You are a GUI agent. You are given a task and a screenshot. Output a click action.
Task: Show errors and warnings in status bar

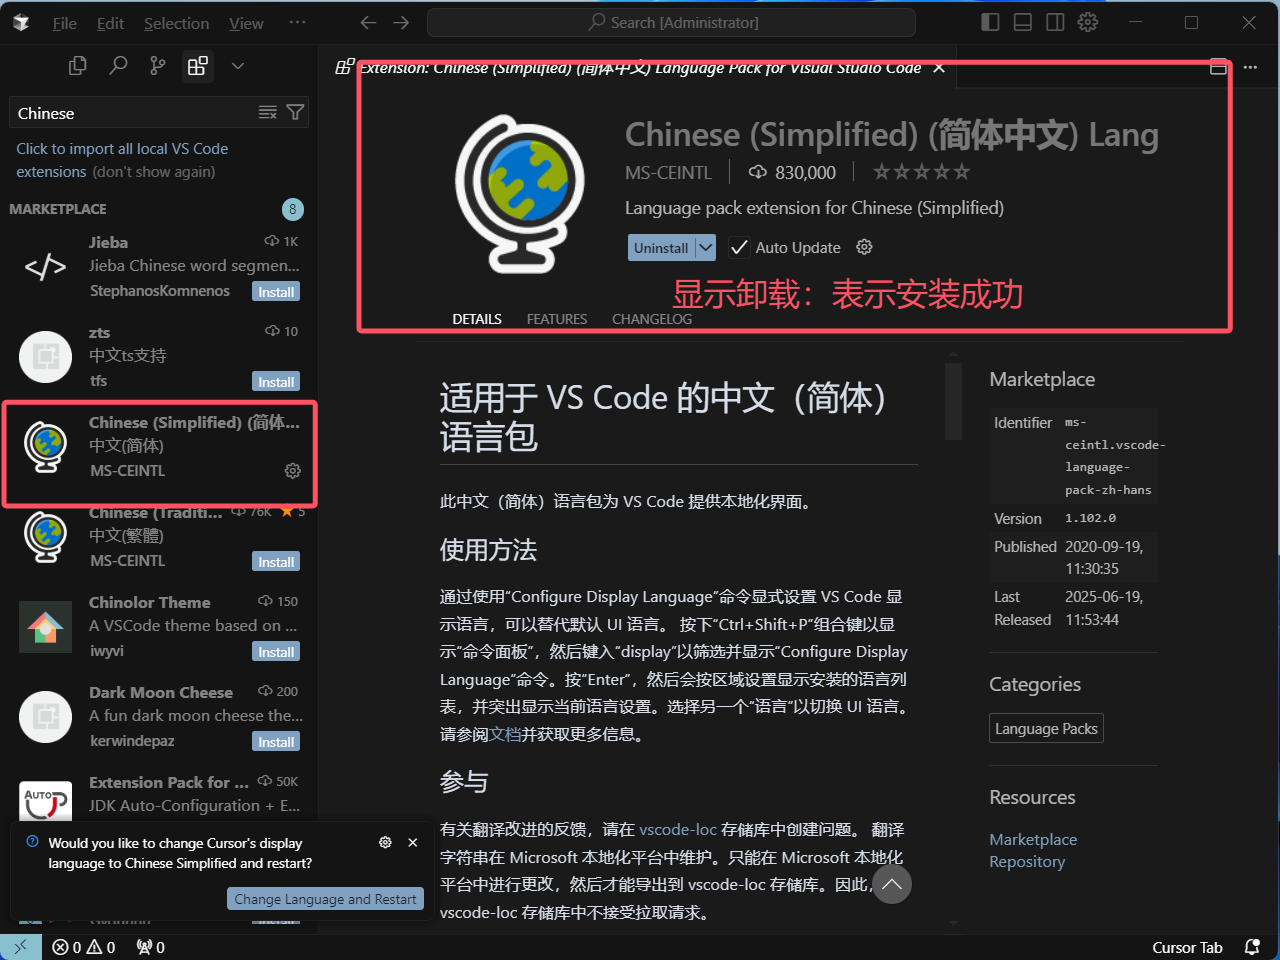(x=84, y=947)
